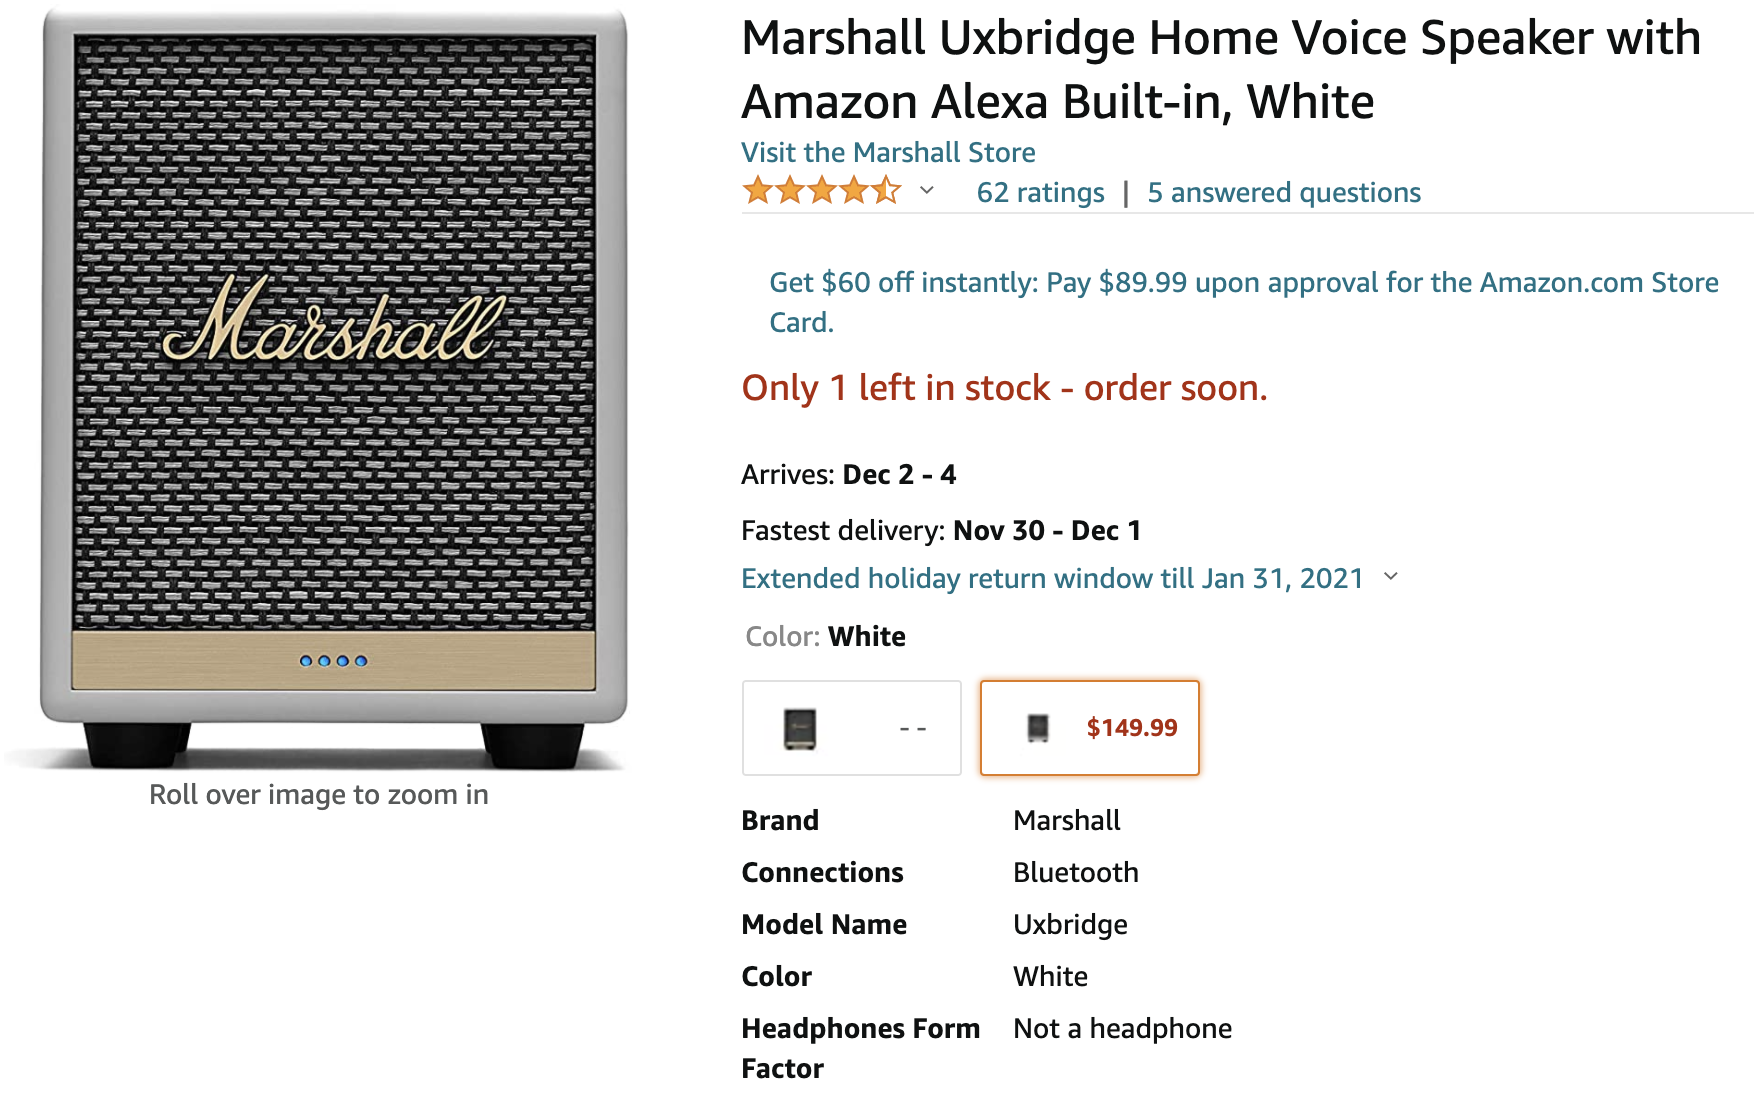Click the "Roll over image to zoom in" caption
Viewport: 1754px width, 1104px height.
(x=319, y=795)
